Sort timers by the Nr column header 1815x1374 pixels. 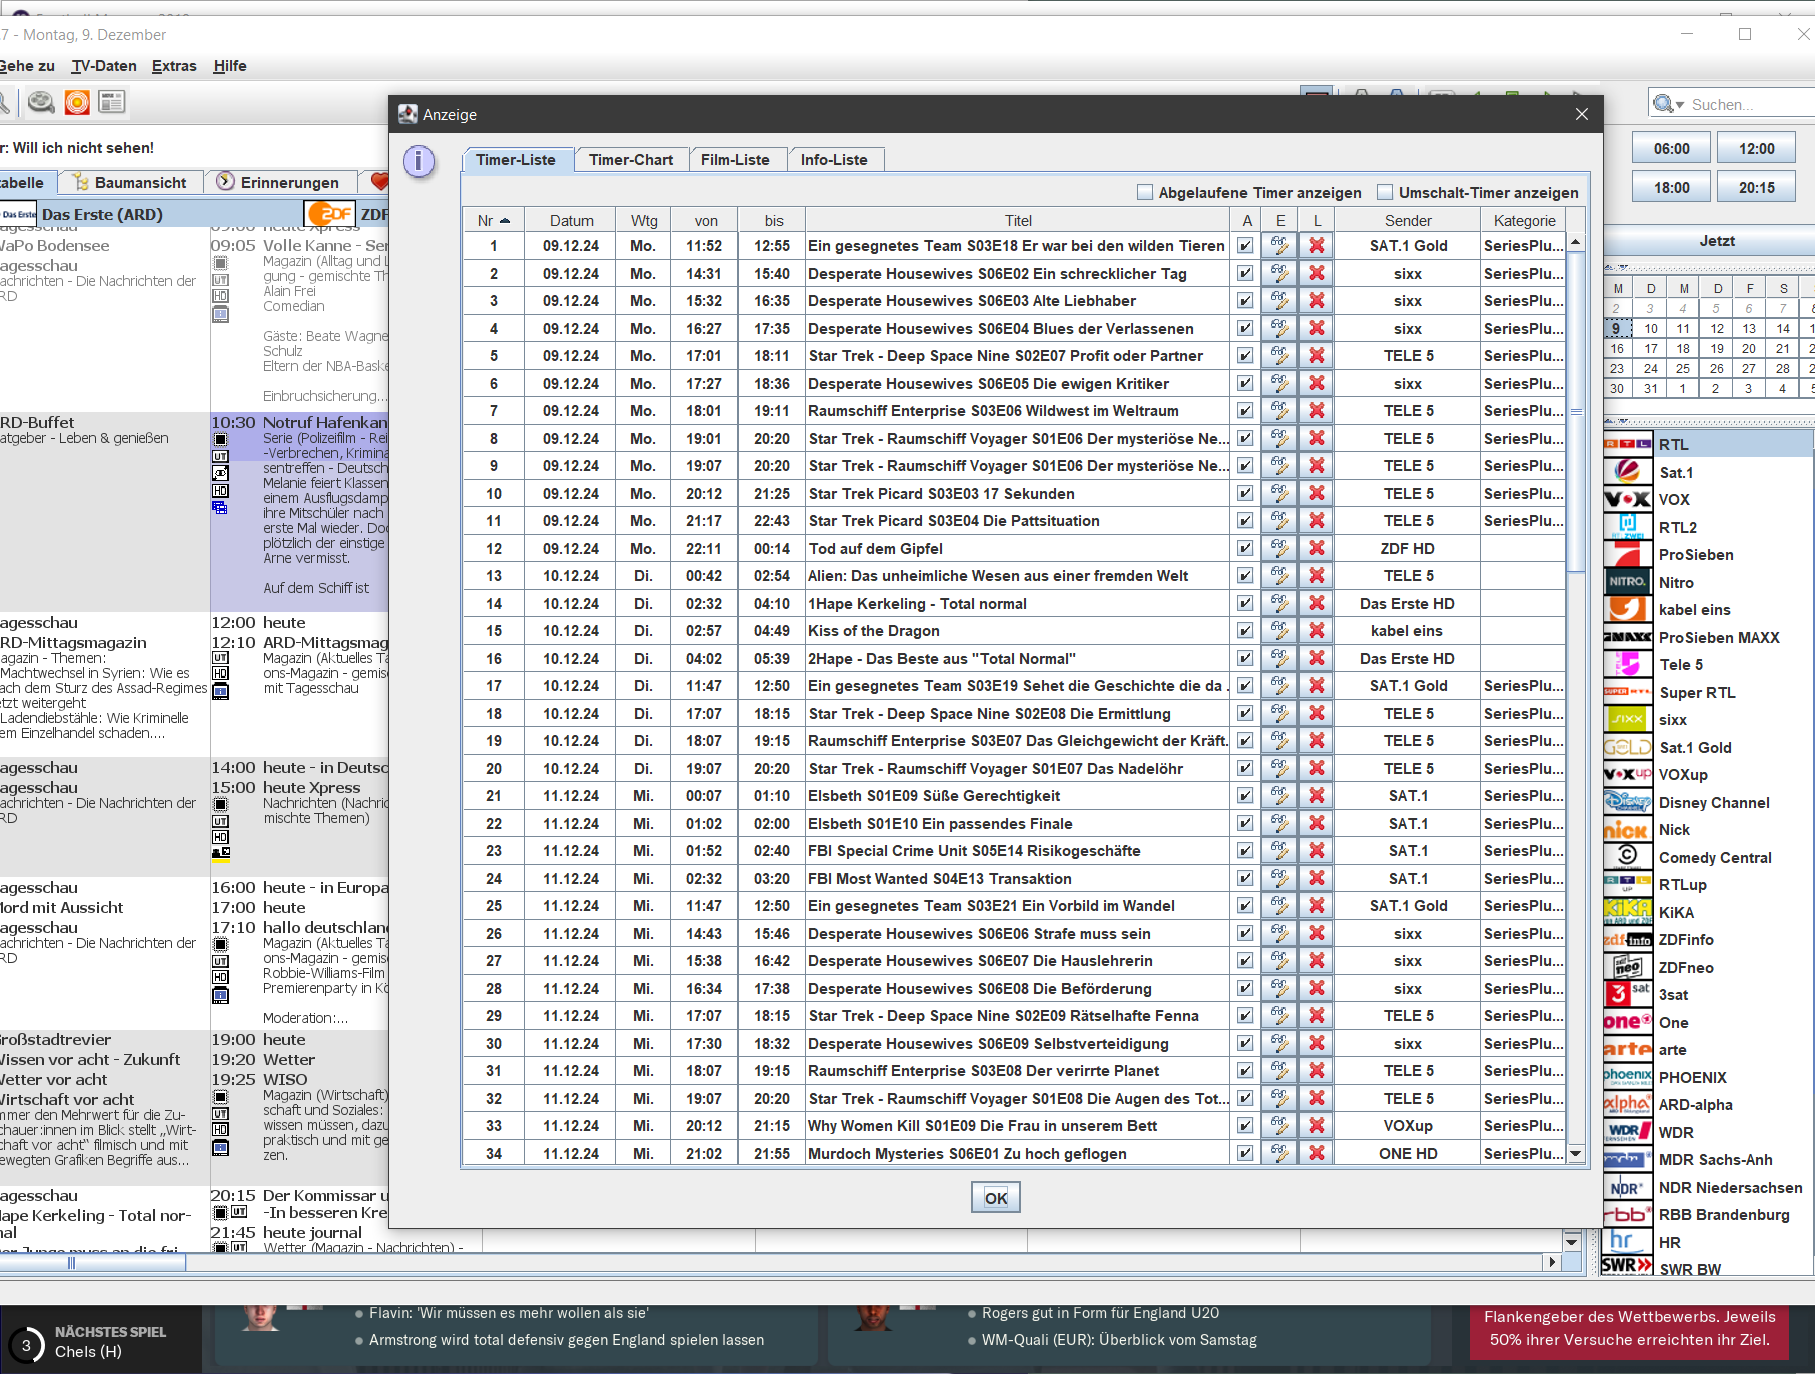click(x=494, y=220)
